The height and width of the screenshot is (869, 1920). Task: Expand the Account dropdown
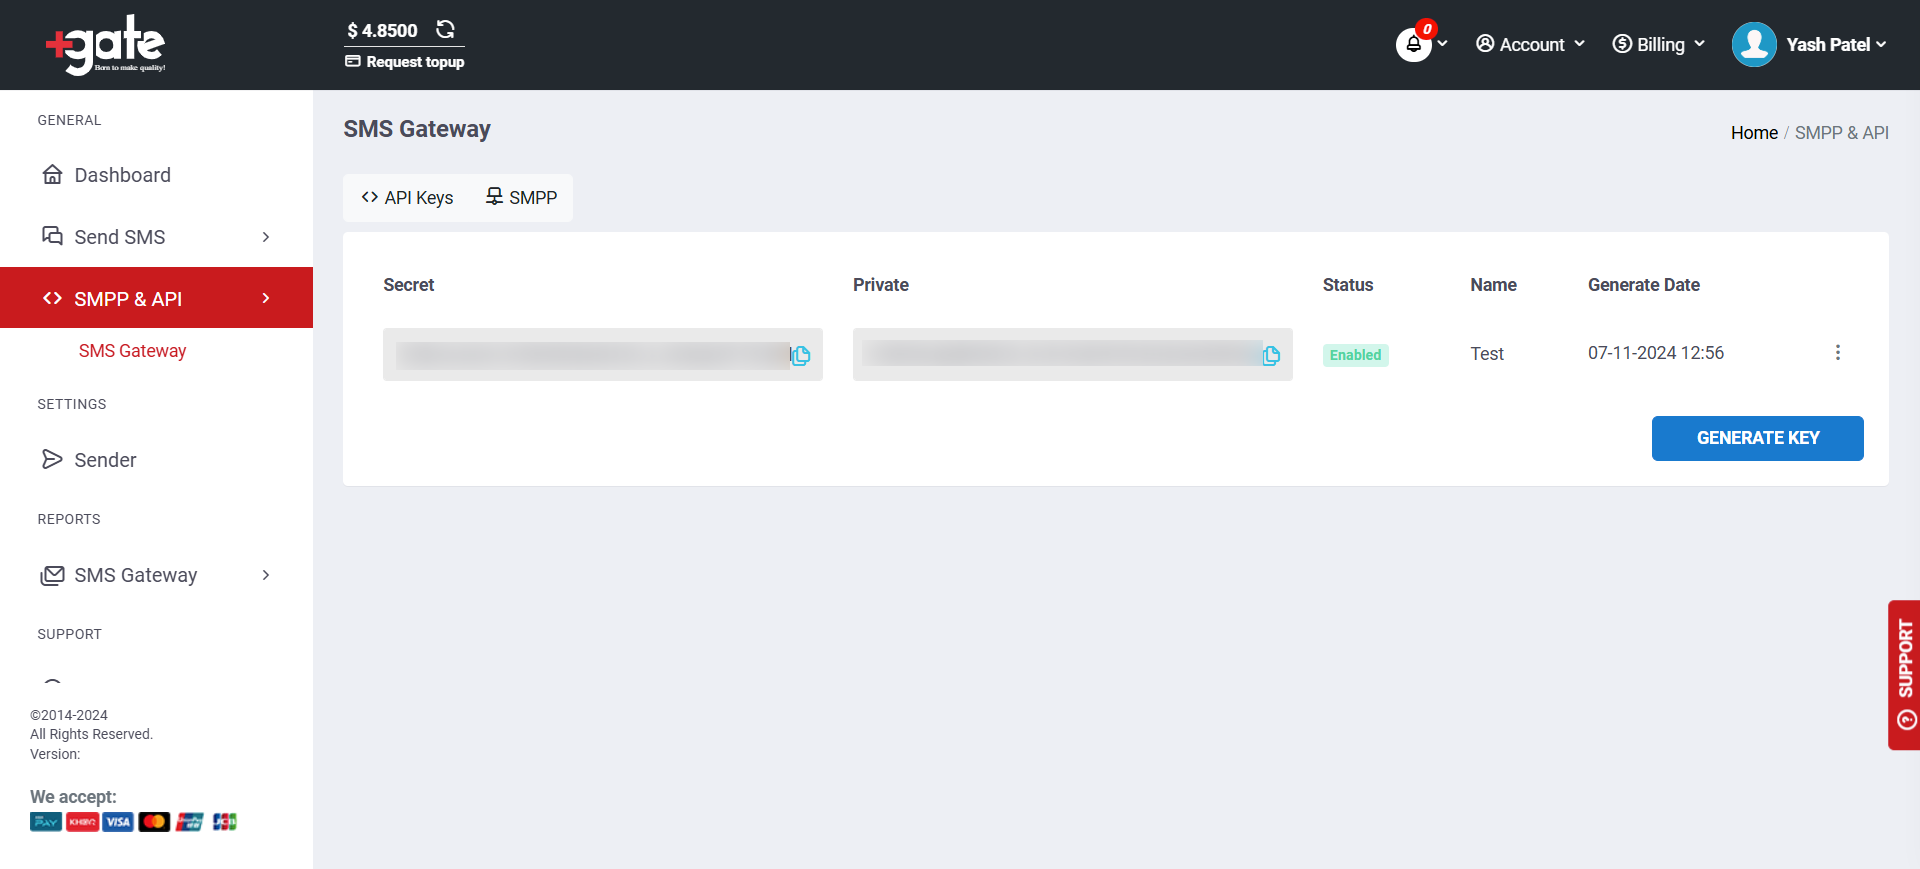tap(1531, 45)
